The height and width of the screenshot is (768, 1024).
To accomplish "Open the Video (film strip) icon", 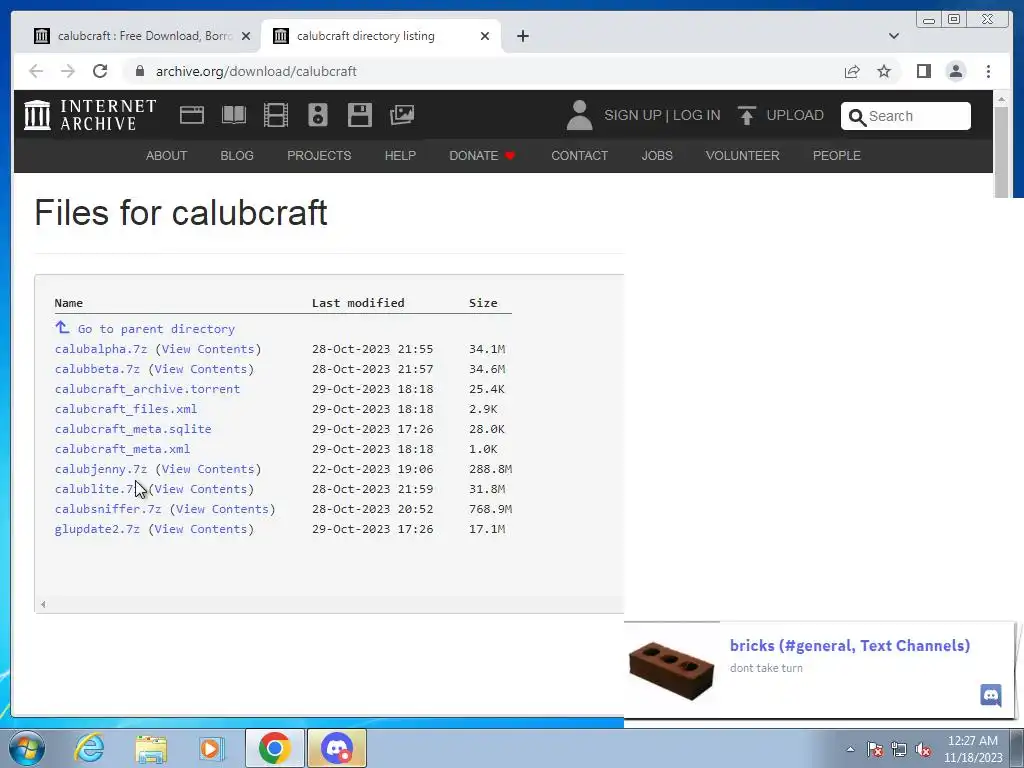I will 276,115.
